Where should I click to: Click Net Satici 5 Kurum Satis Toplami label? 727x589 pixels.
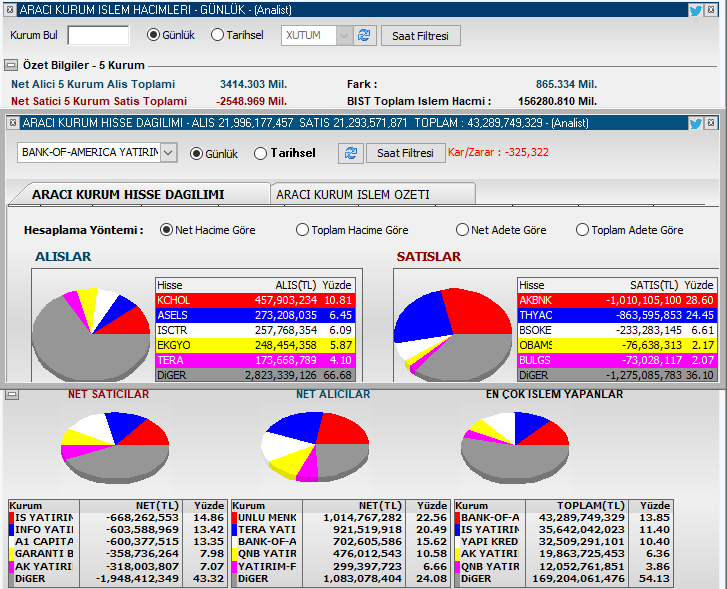click(x=99, y=101)
